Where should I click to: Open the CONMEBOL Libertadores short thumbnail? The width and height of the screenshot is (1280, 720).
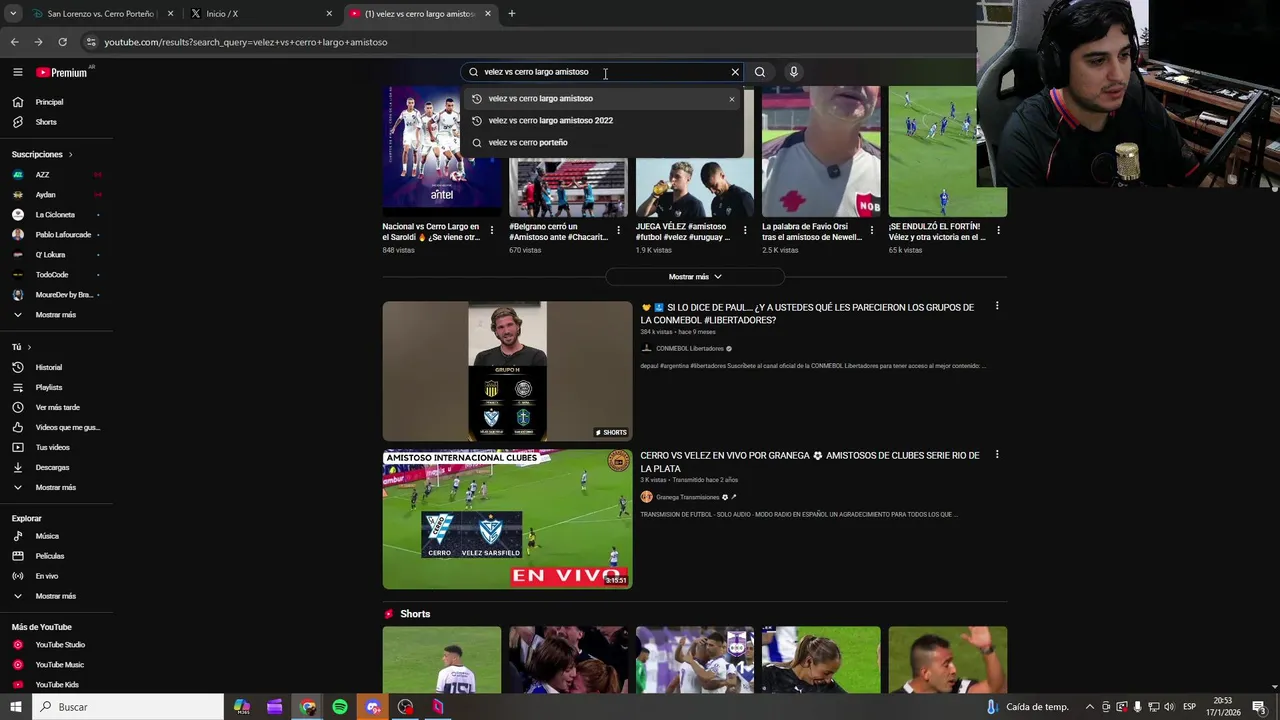coord(507,371)
